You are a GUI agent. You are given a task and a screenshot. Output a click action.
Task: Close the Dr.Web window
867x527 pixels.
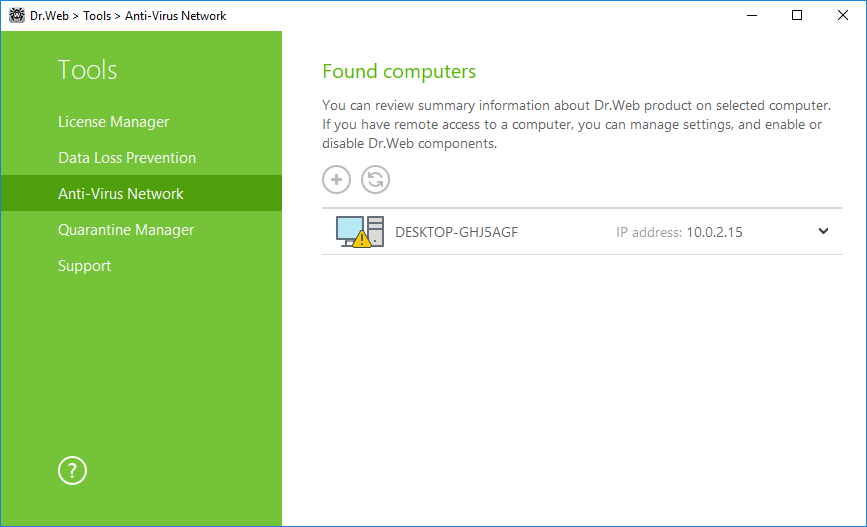click(843, 15)
